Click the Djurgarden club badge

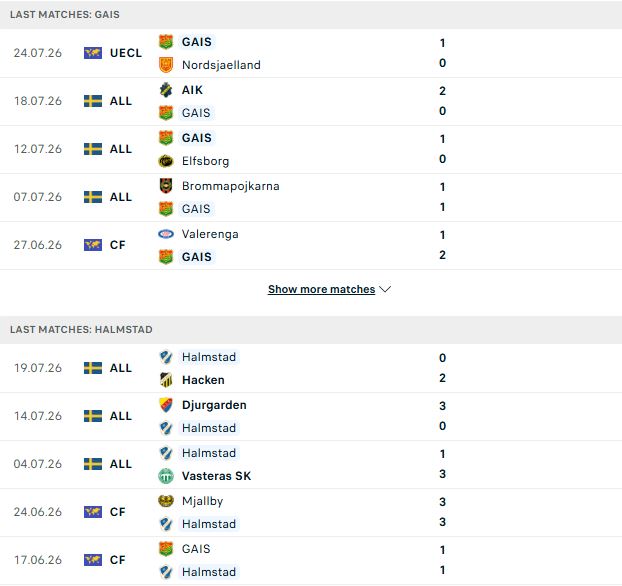click(166, 405)
